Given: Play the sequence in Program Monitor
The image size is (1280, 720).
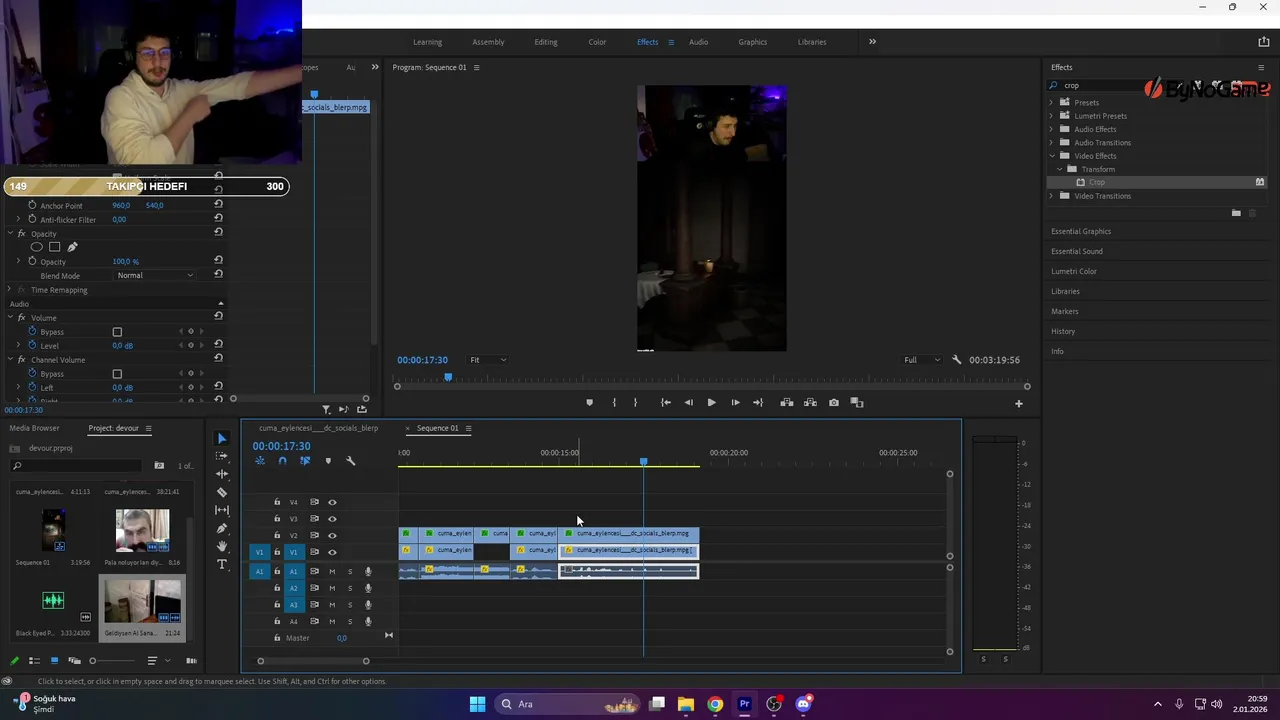Looking at the screenshot, I should point(711,403).
